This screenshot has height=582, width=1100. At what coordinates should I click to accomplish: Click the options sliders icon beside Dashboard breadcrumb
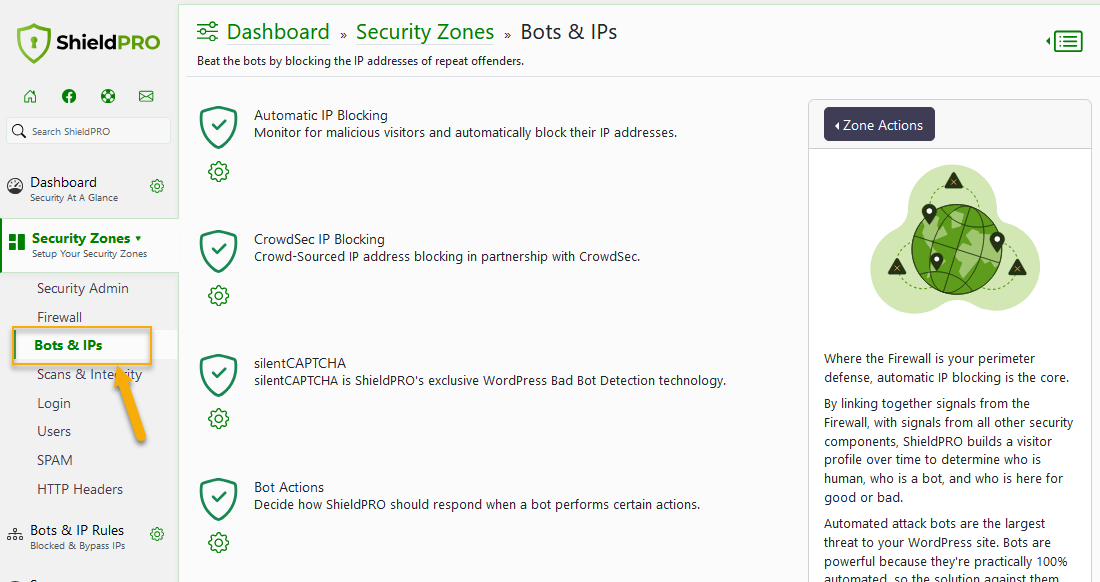(207, 31)
